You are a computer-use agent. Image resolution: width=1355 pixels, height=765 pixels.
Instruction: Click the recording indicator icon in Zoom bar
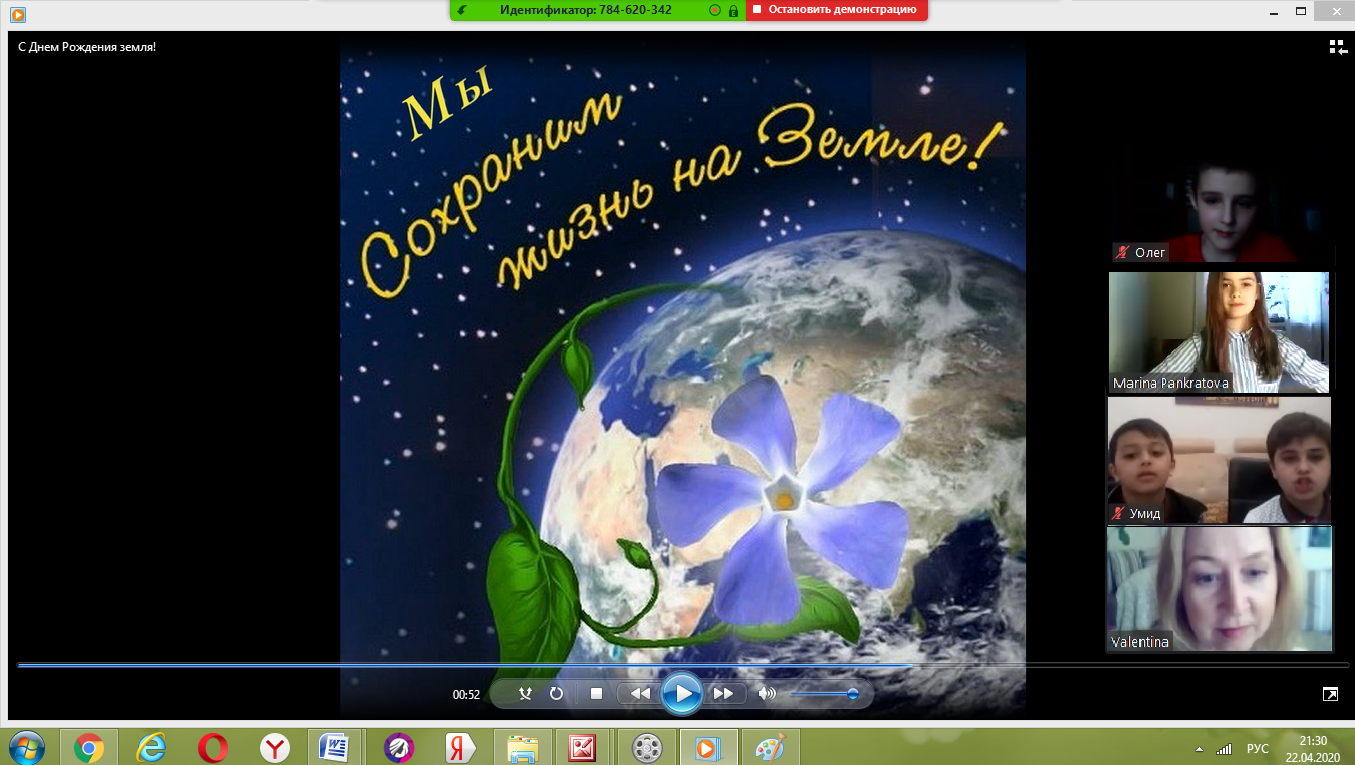[714, 10]
